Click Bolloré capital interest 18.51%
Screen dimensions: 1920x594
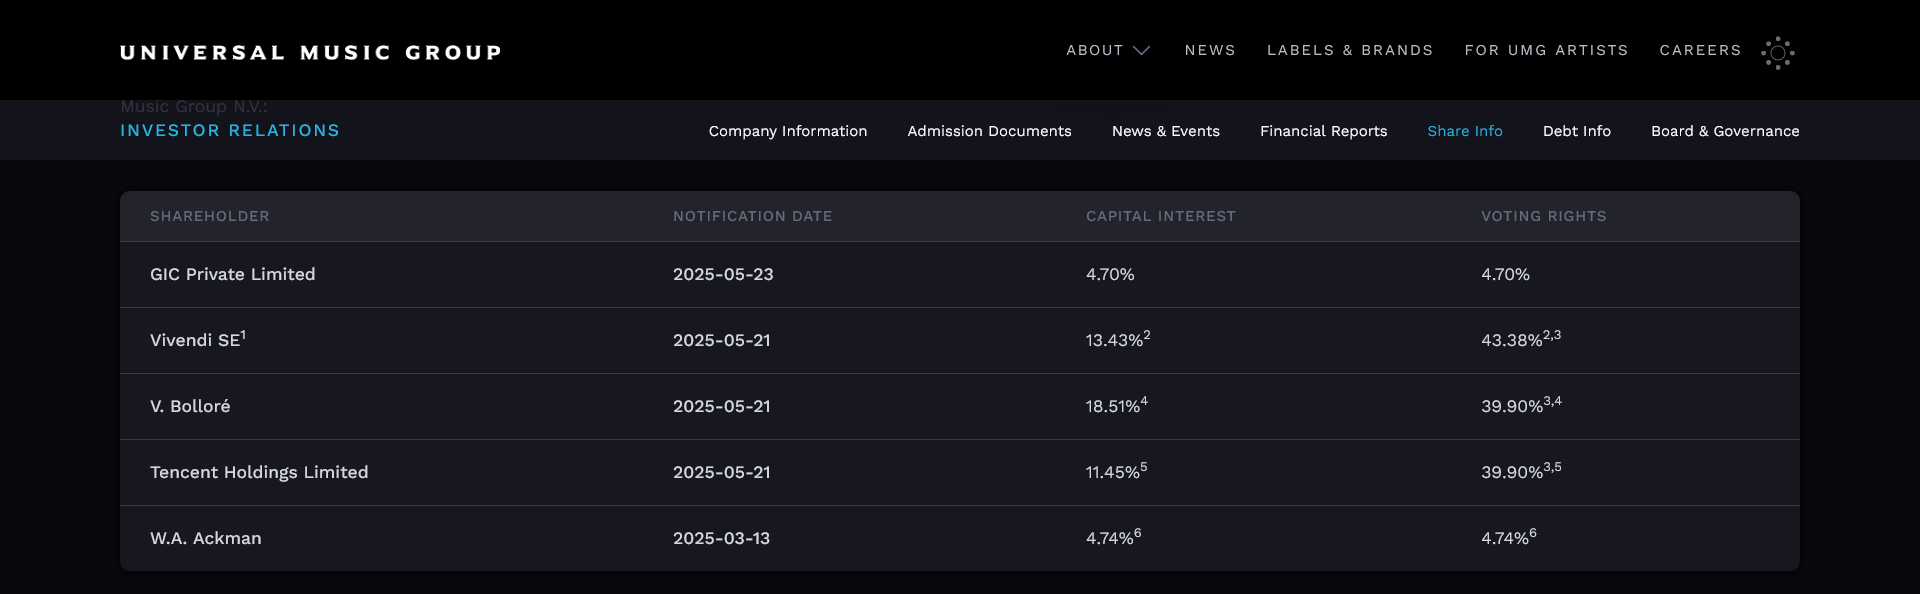(x=1117, y=406)
